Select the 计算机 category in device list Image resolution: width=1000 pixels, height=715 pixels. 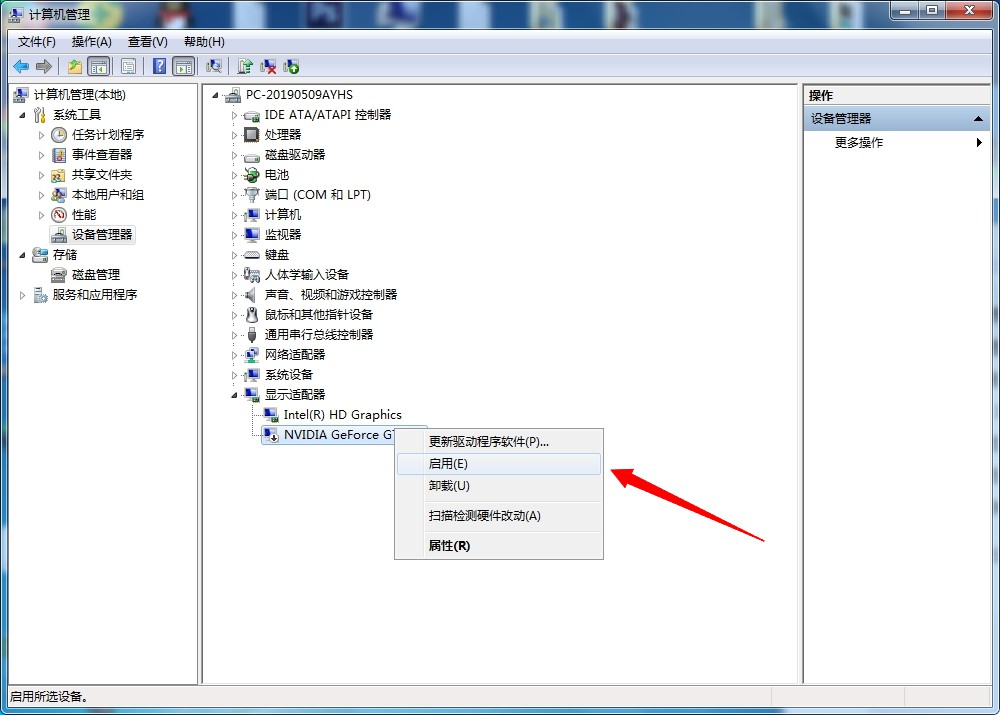[x=283, y=215]
